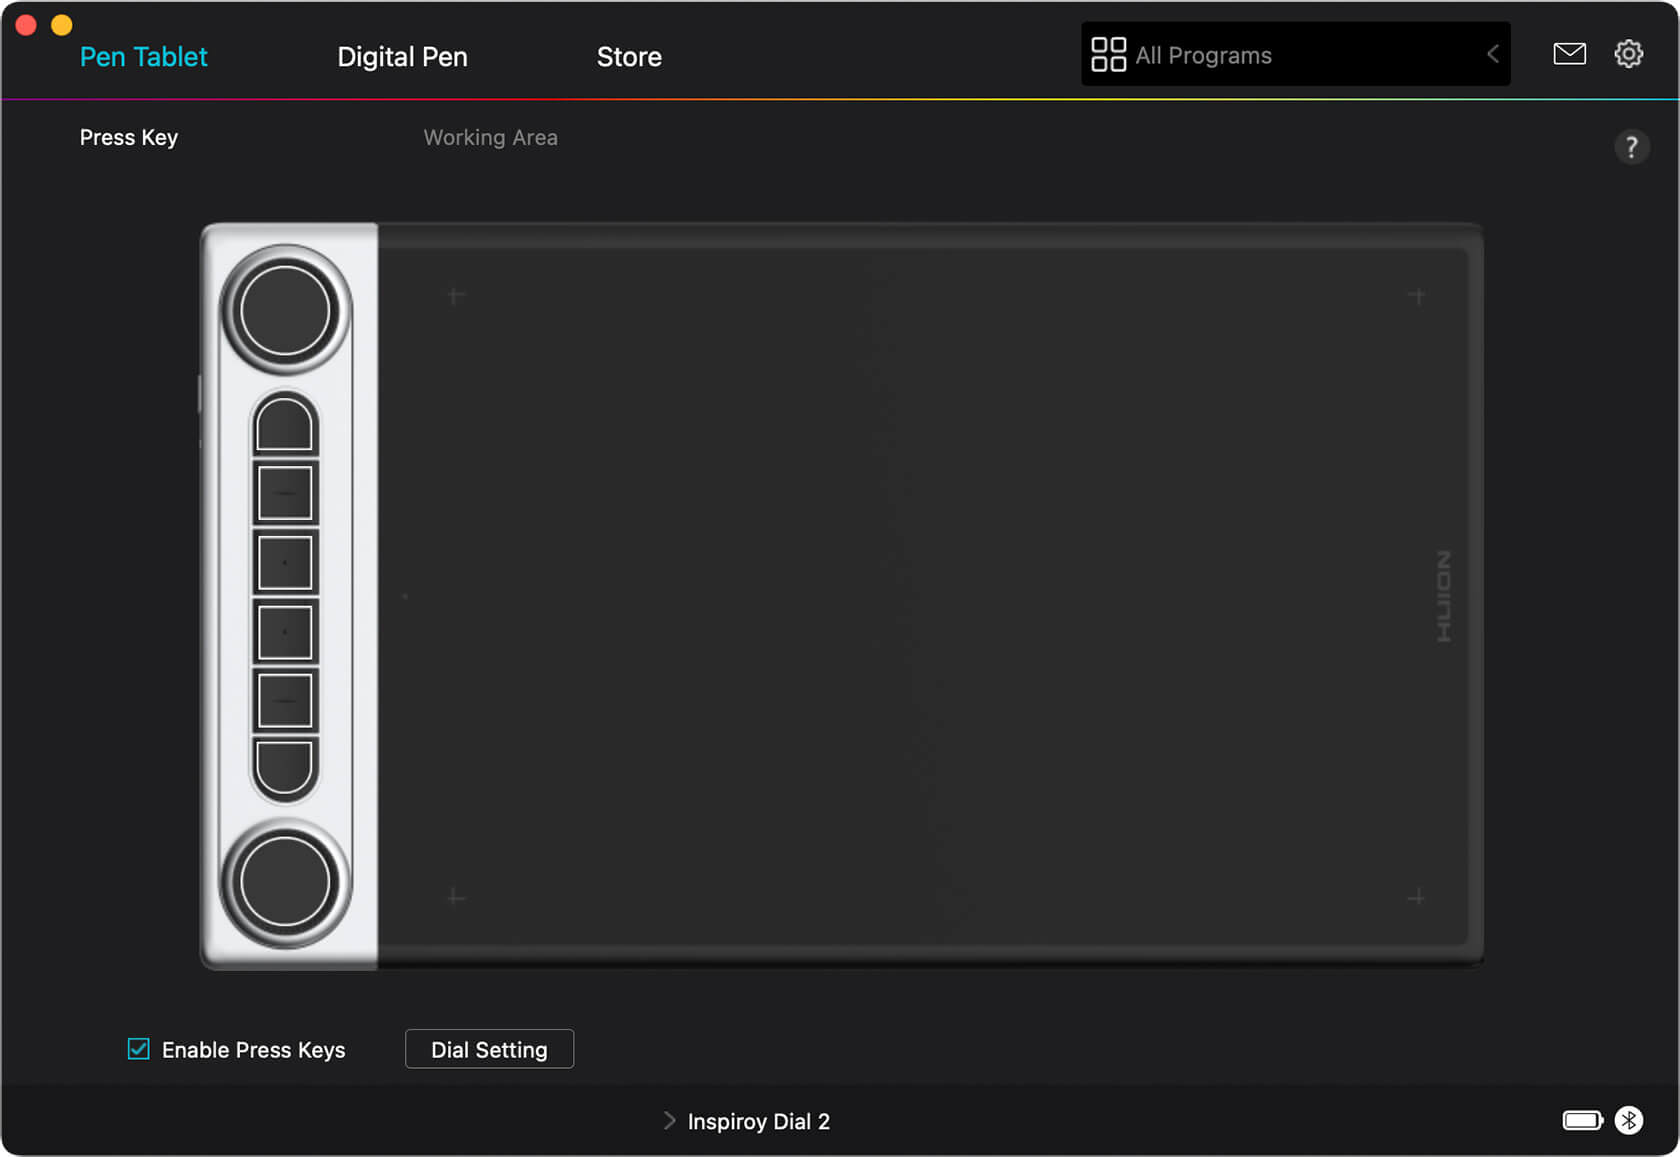Open the Store tab
Image resolution: width=1680 pixels, height=1157 pixels.
tap(629, 57)
